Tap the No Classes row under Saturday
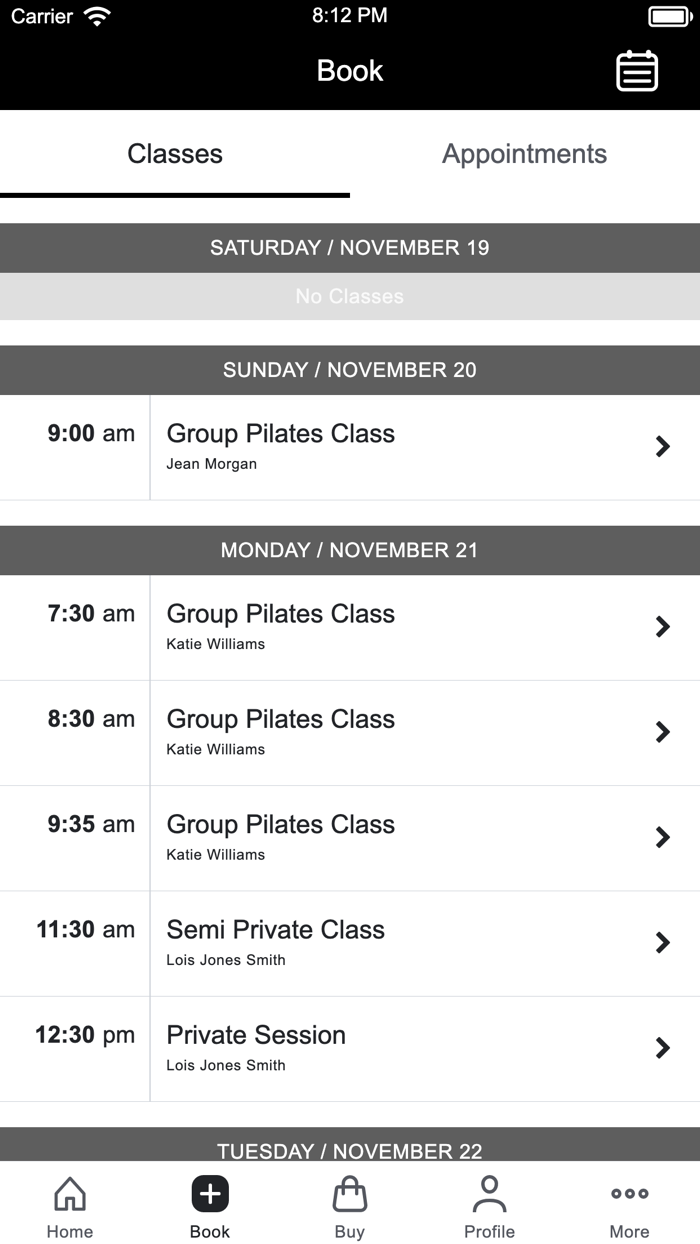The height and width of the screenshot is (1244, 700). 350,296
